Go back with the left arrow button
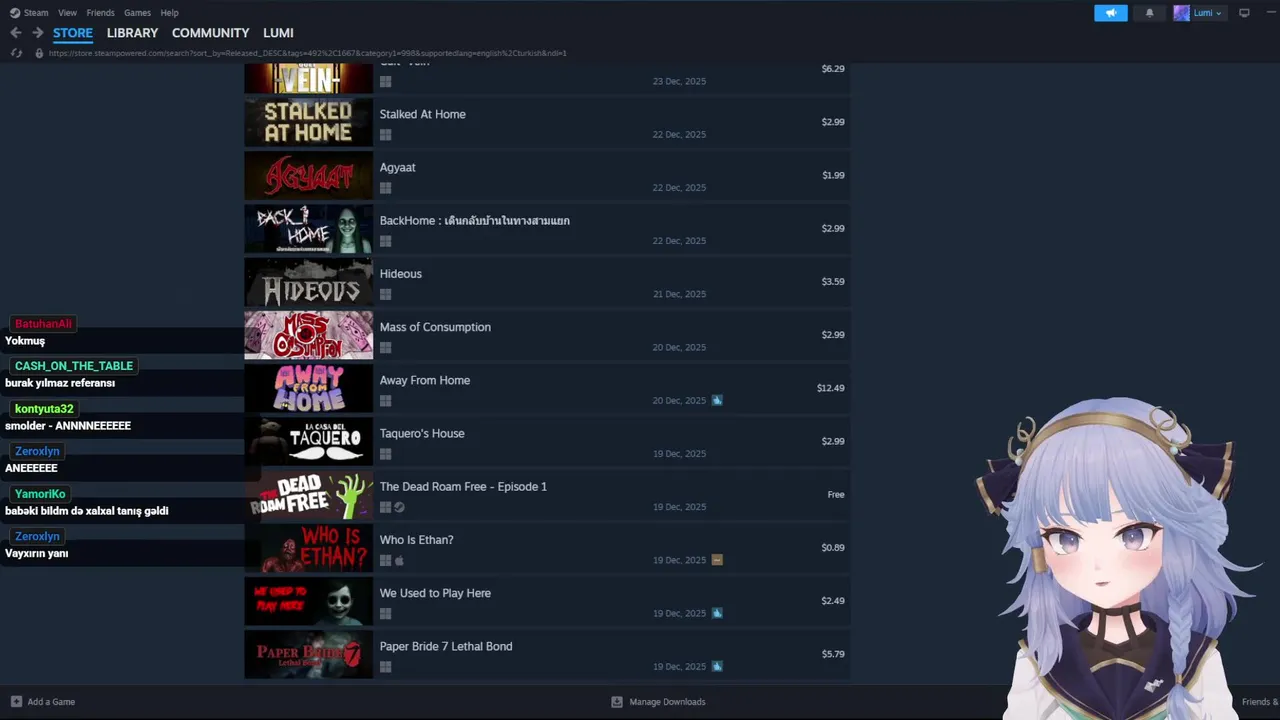The image size is (1280, 720). (16, 33)
